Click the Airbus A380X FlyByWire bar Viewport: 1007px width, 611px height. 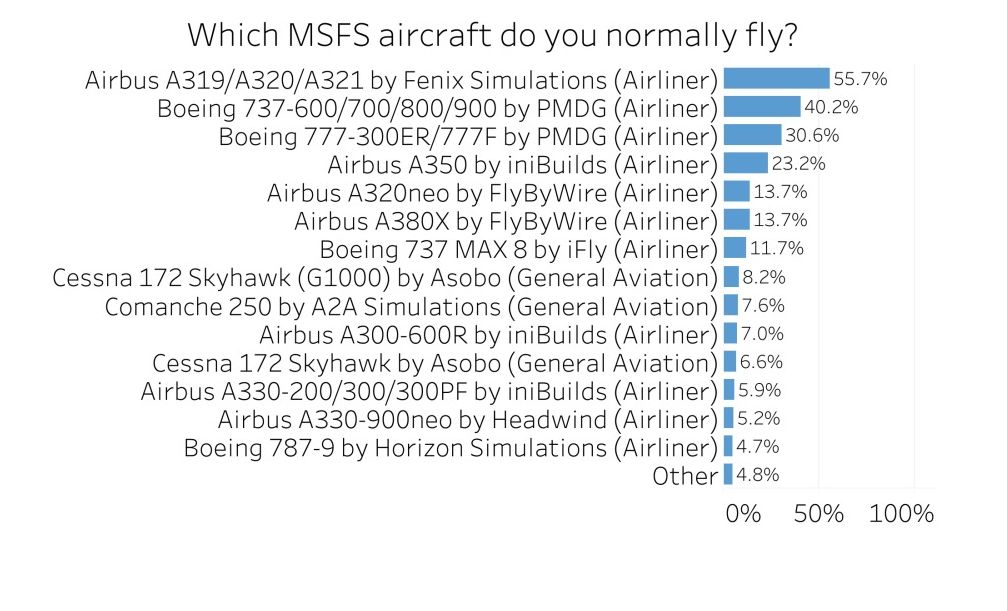pos(736,219)
